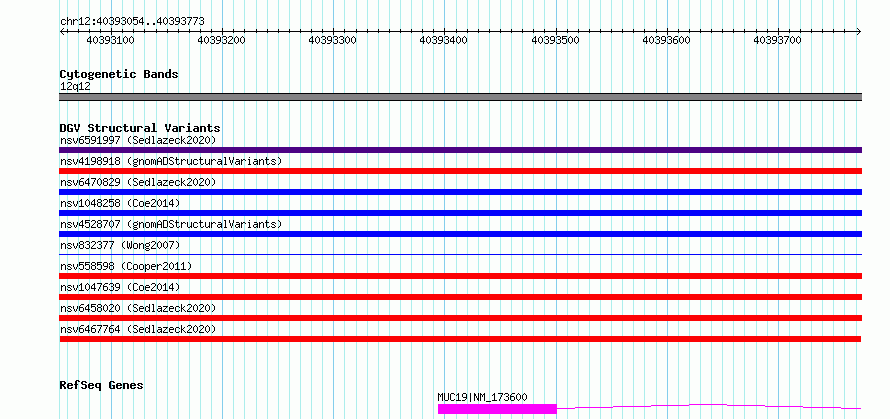Image resolution: width=890 pixels, height=419 pixels.
Task: Click the RefSeq Genes track title
Action: [x=101, y=386]
